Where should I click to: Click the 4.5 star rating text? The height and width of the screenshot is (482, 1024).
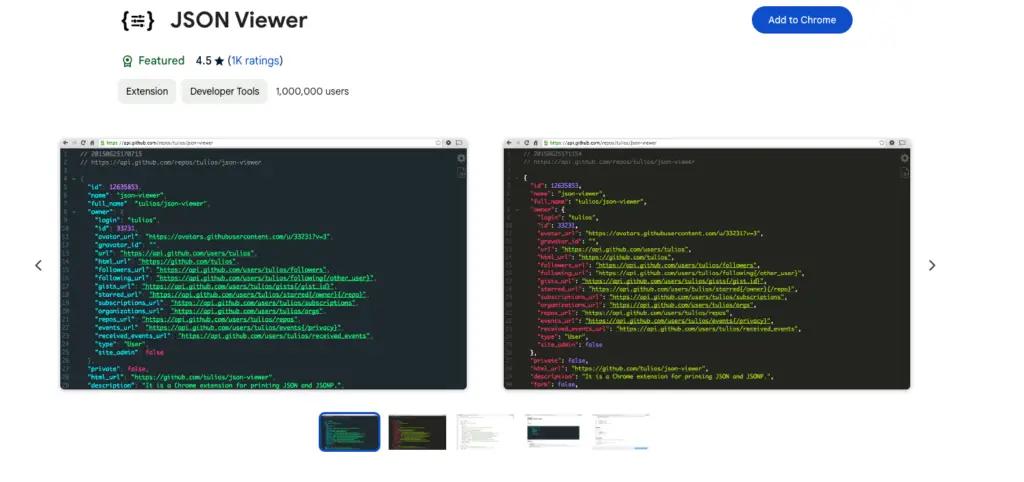(210, 61)
